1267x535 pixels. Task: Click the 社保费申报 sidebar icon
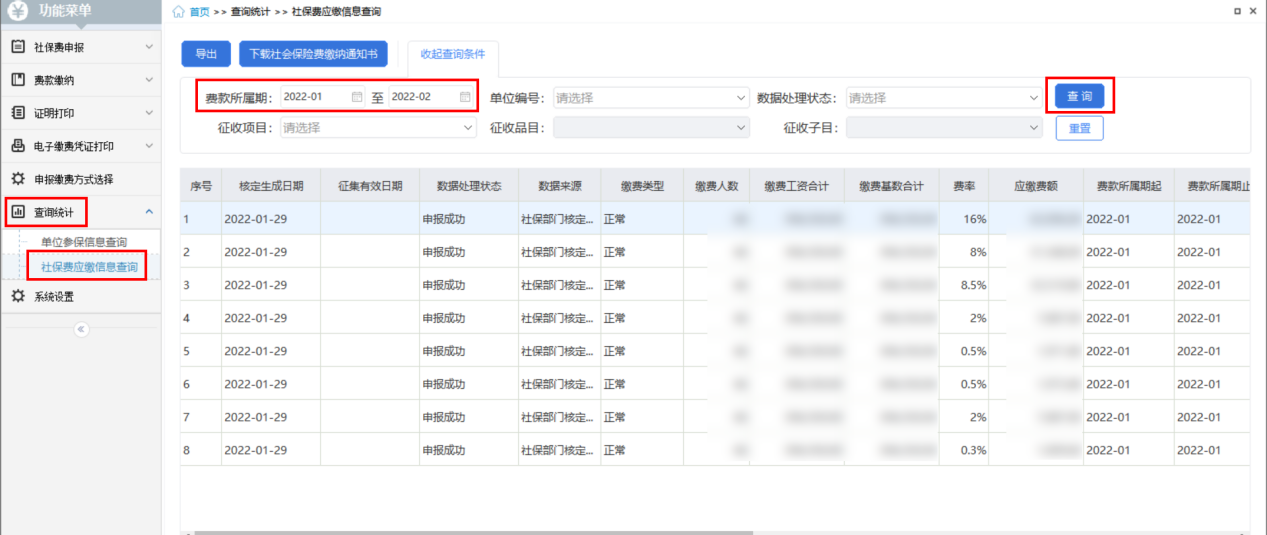18,47
